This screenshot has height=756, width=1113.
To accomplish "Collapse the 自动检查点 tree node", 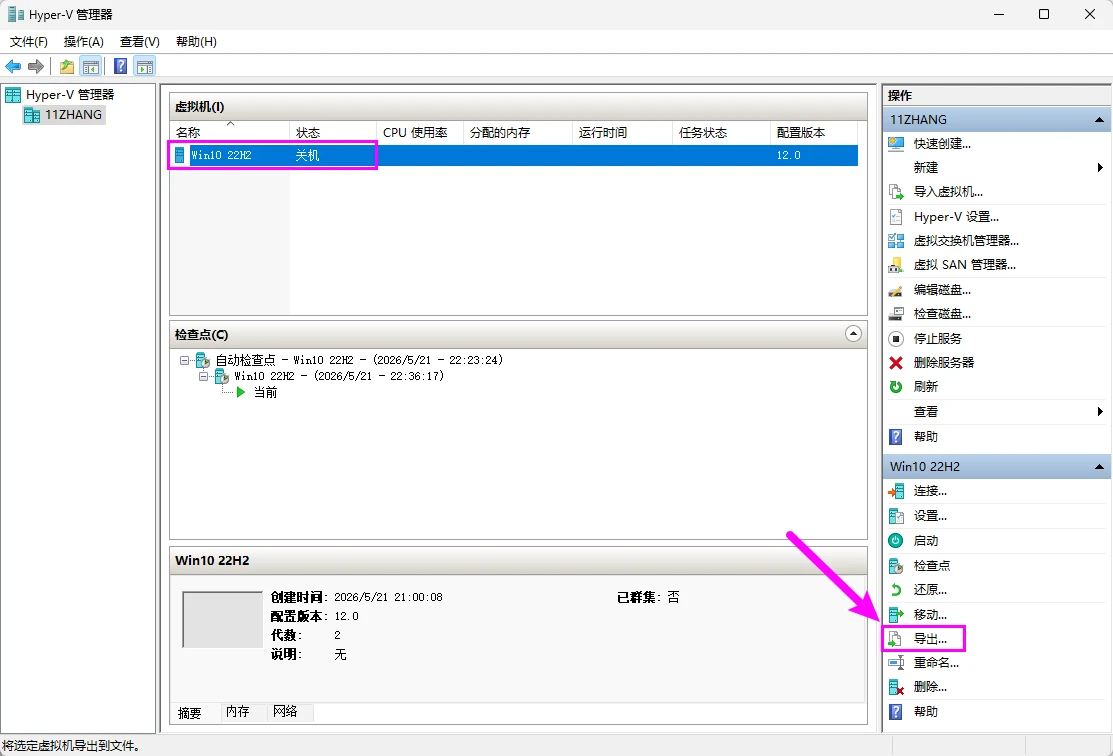I will [185, 361].
